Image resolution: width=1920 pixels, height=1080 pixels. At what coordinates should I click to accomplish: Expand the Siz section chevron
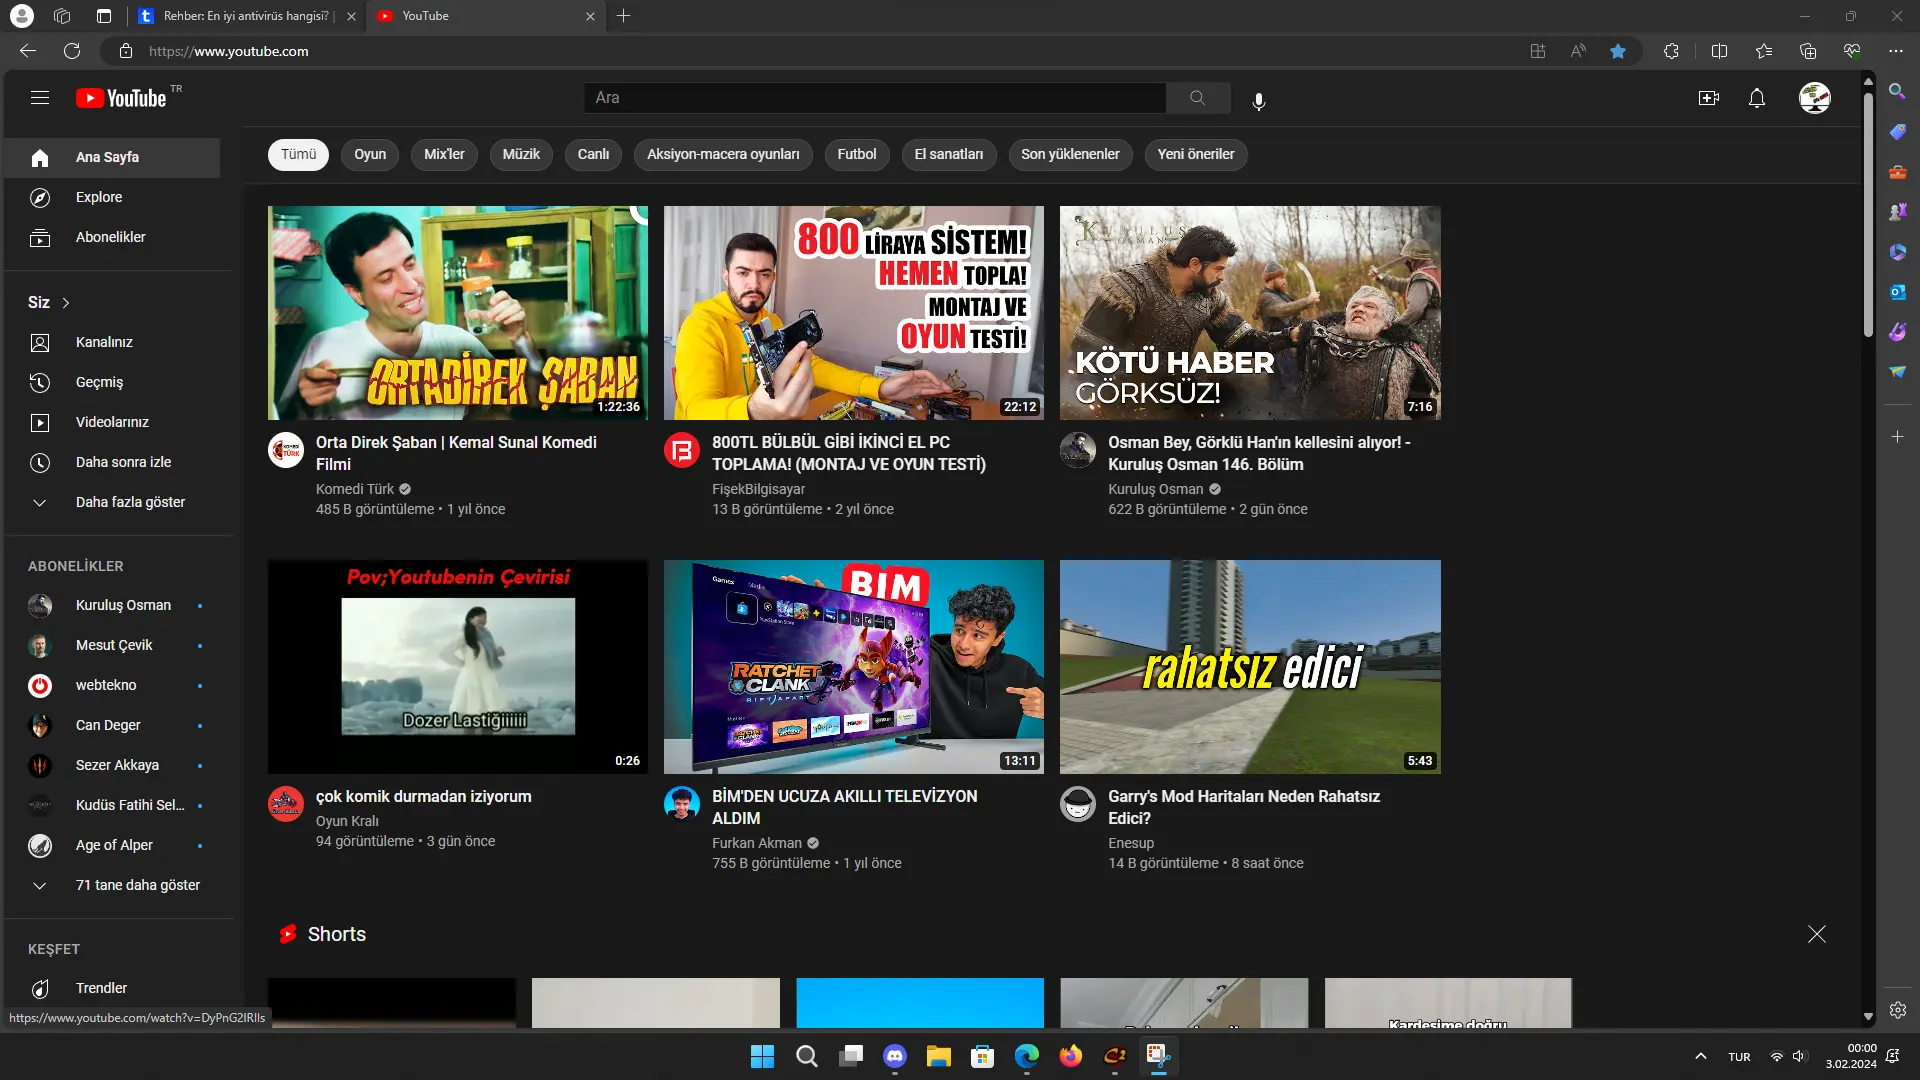pos(66,303)
